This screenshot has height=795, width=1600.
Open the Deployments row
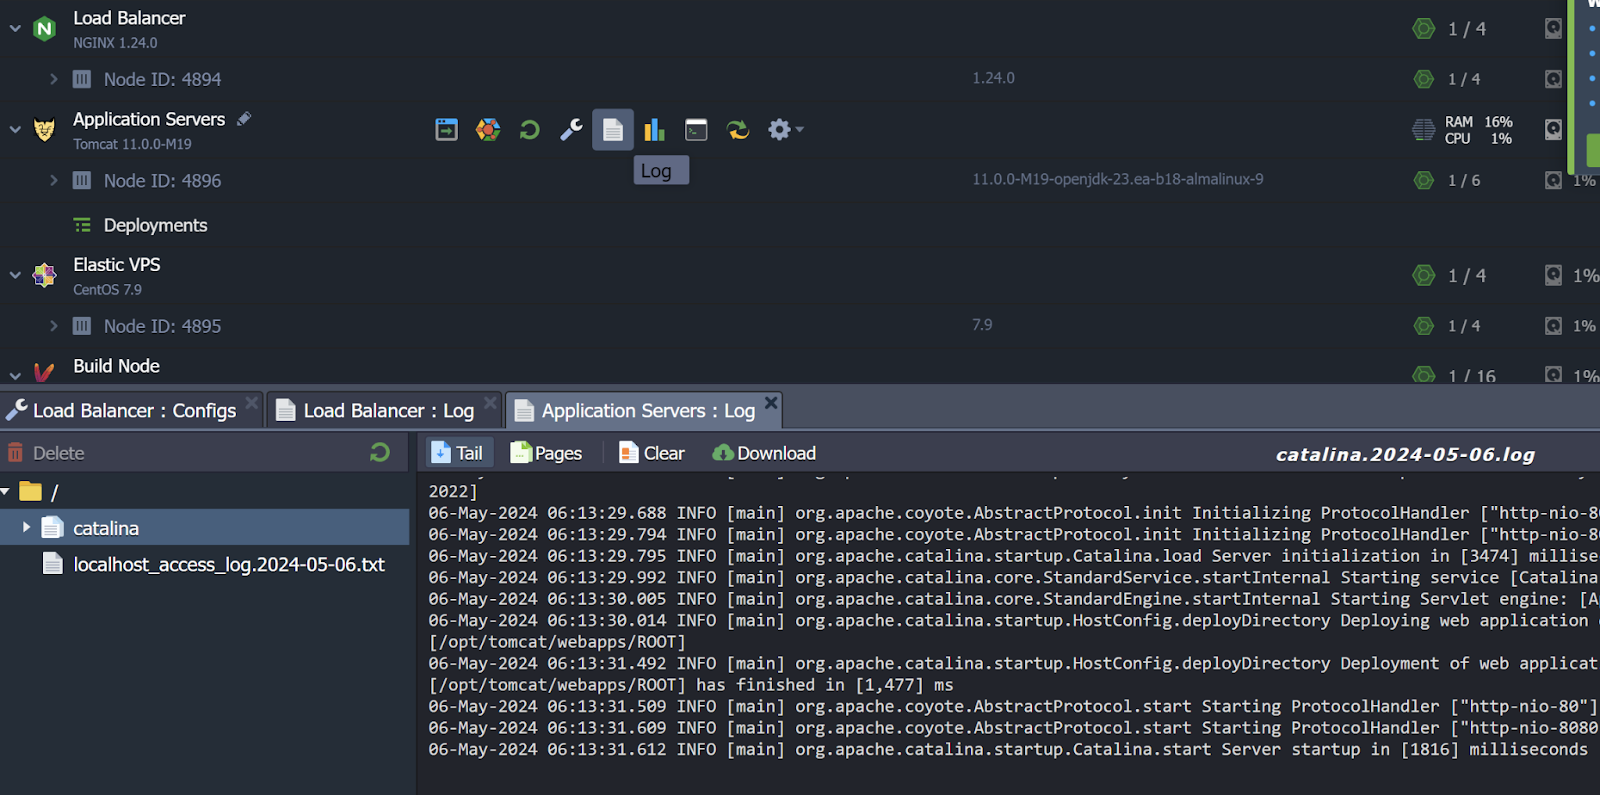[155, 225]
